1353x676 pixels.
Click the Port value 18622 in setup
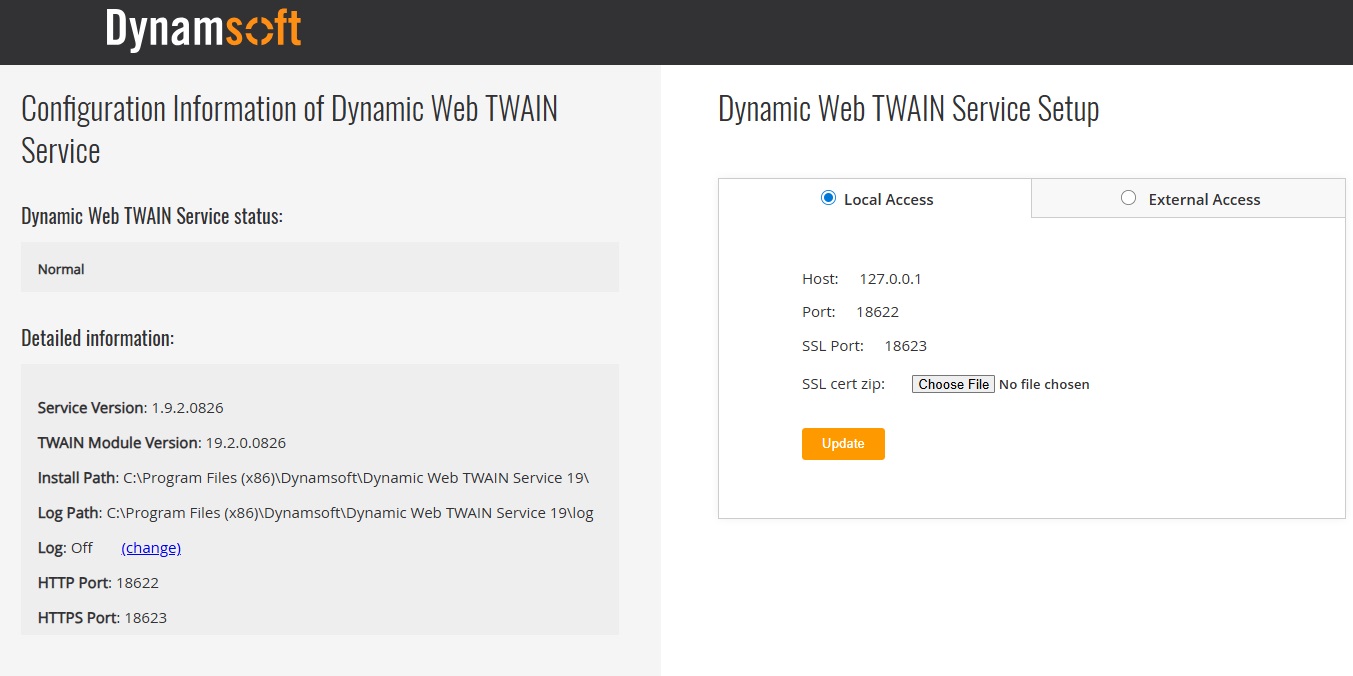pos(877,312)
